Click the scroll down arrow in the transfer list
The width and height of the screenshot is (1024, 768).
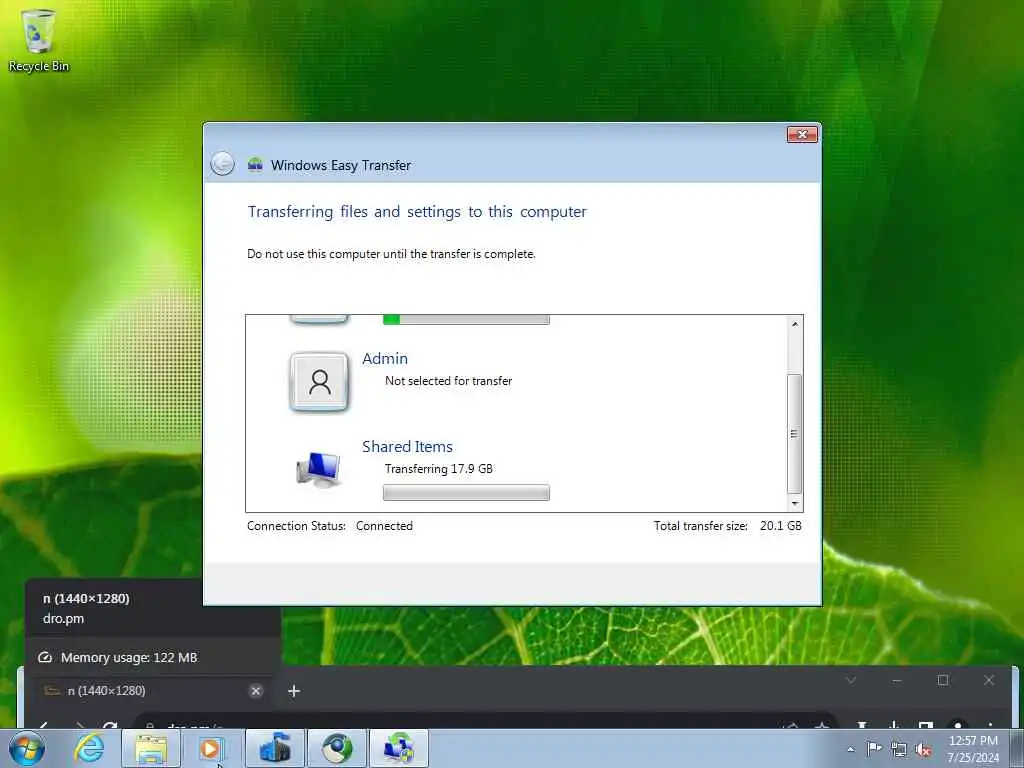point(794,504)
